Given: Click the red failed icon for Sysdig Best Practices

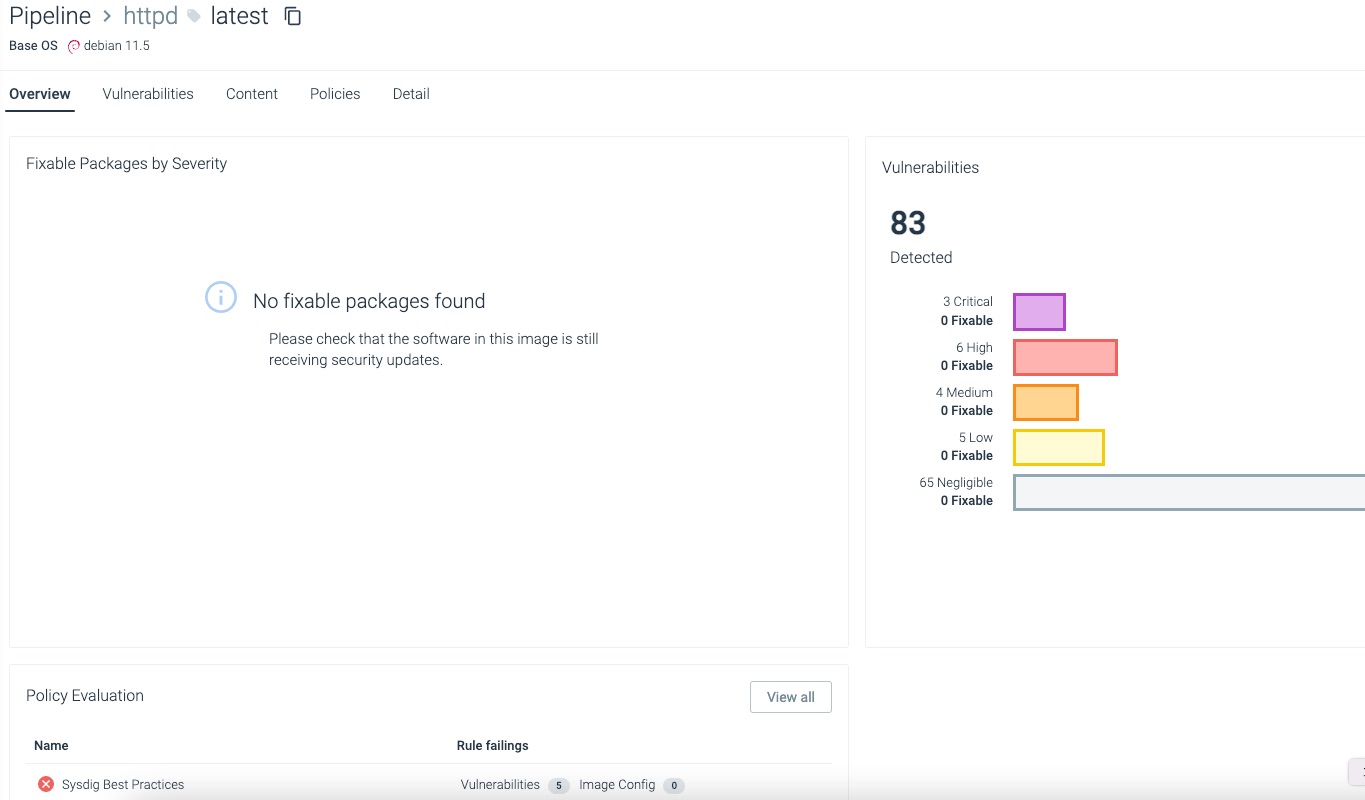Looking at the screenshot, I should point(45,785).
